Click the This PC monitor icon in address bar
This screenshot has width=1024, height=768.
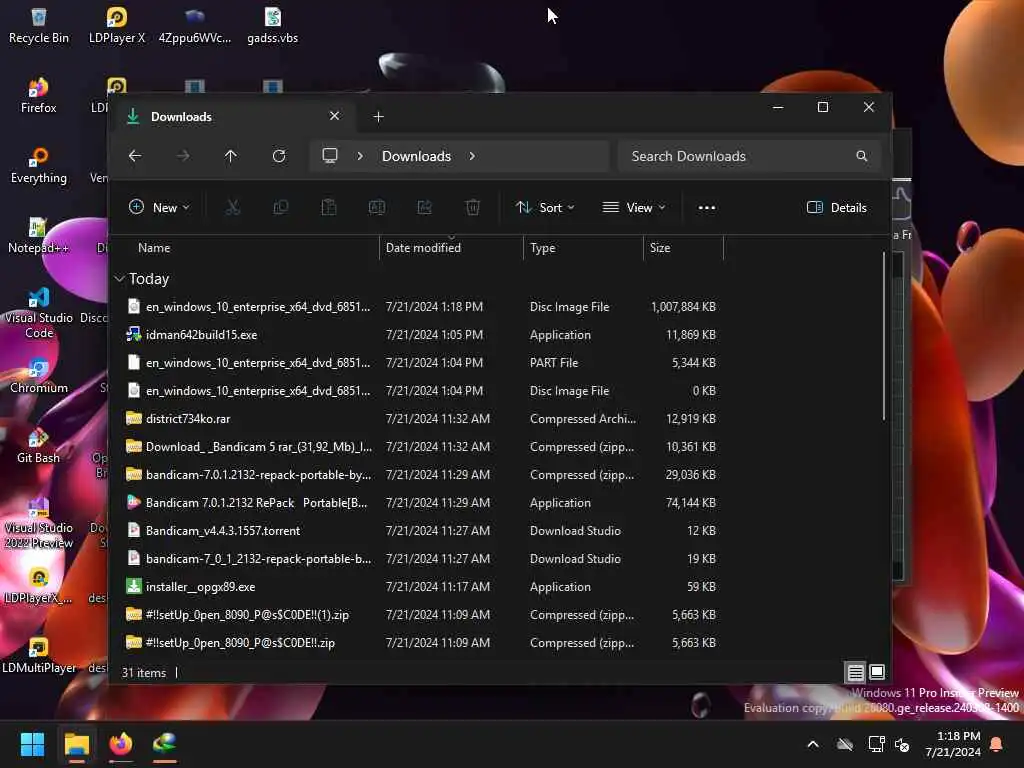(330, 156)
